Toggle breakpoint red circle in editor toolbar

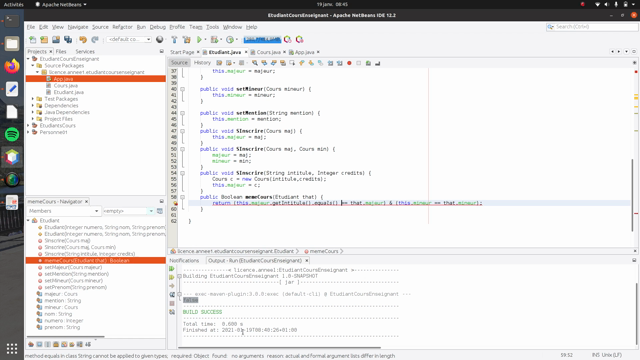349,63
